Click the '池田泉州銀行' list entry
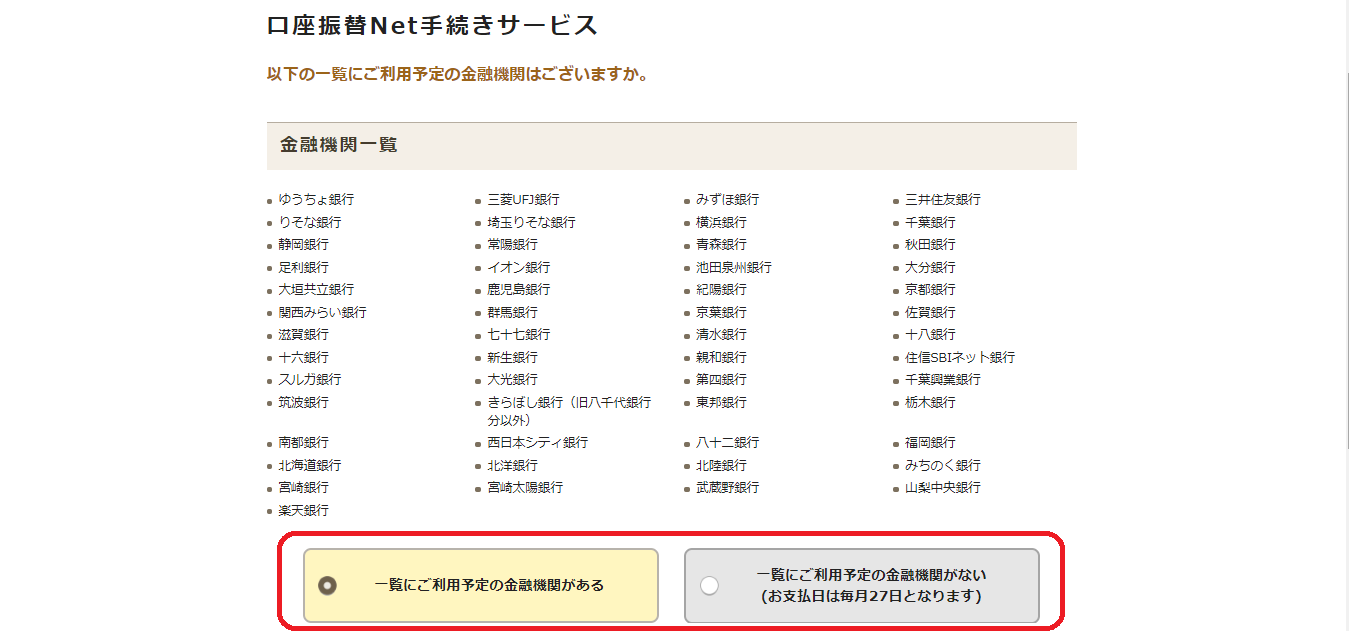Screen dimensions: 1349x631 click(734, 267)
